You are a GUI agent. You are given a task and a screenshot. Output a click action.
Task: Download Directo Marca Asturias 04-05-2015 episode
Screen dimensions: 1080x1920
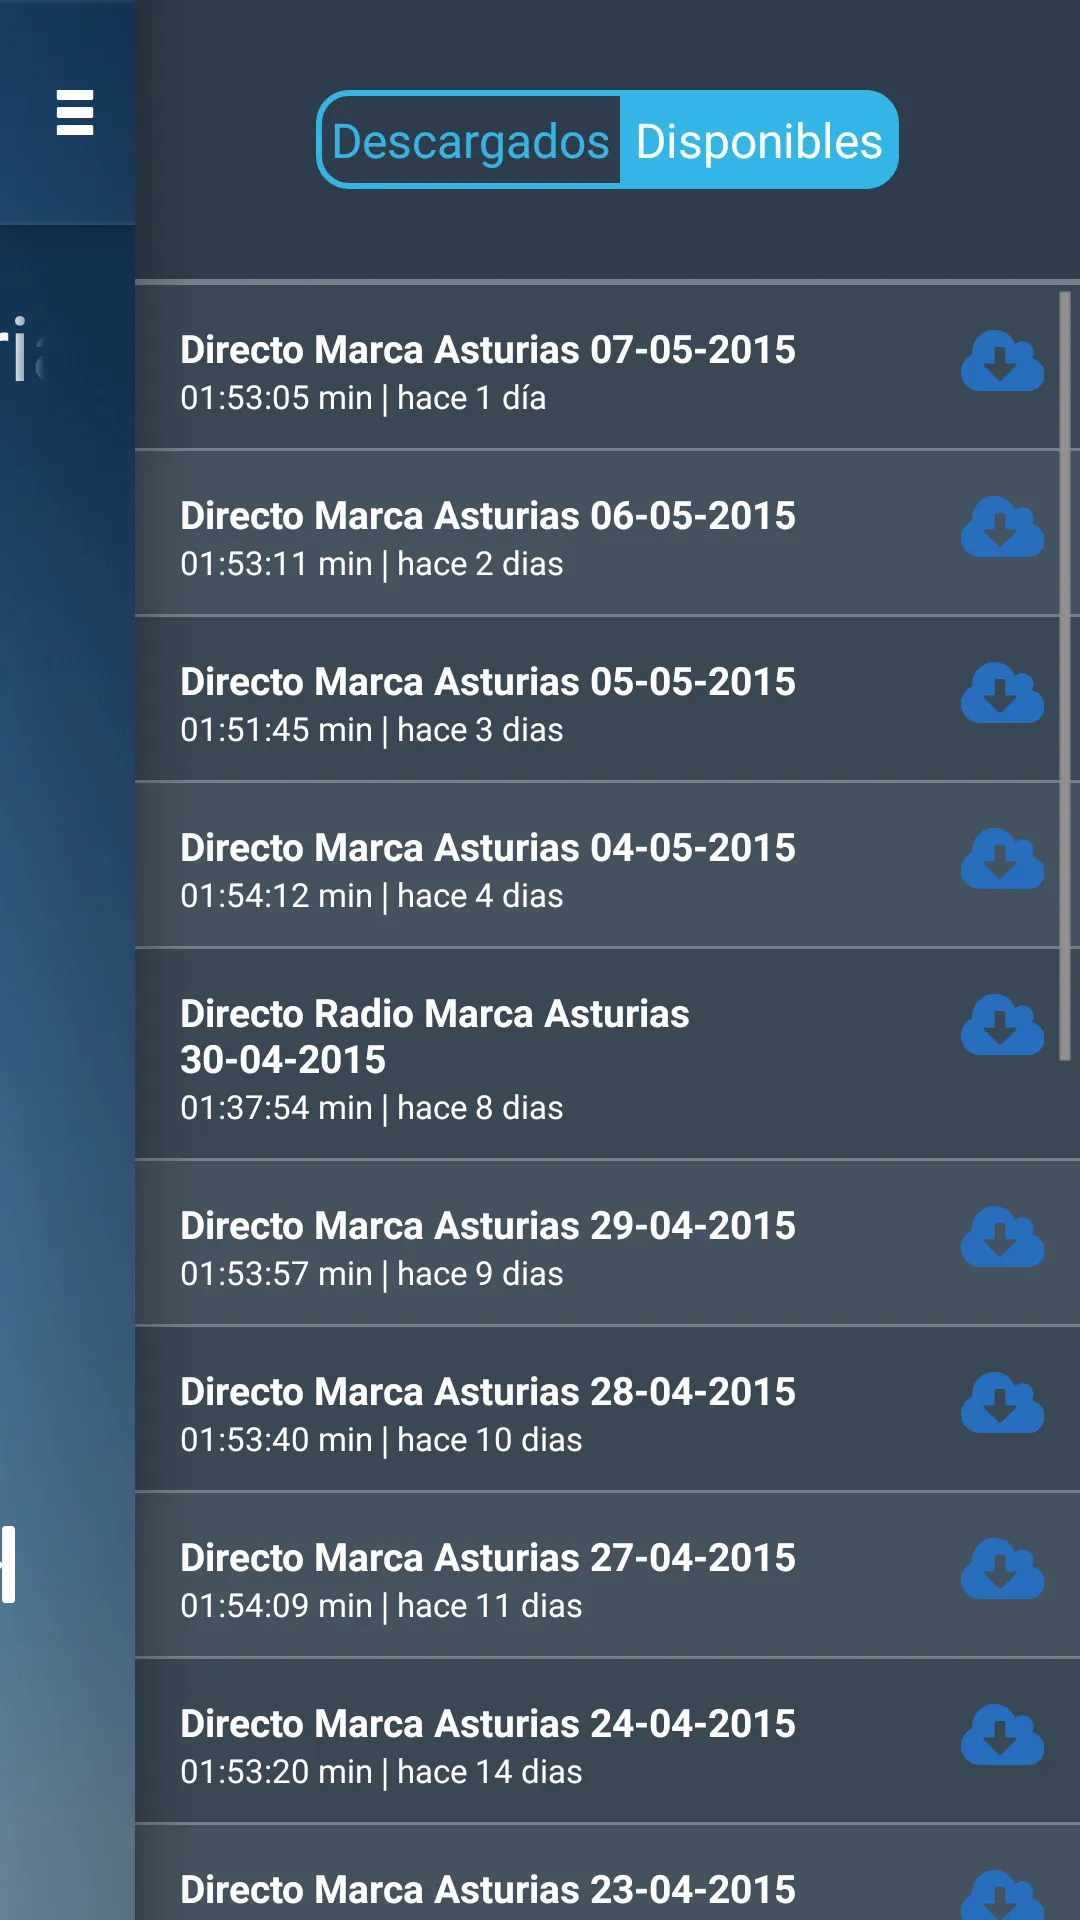pos(1002,859)
